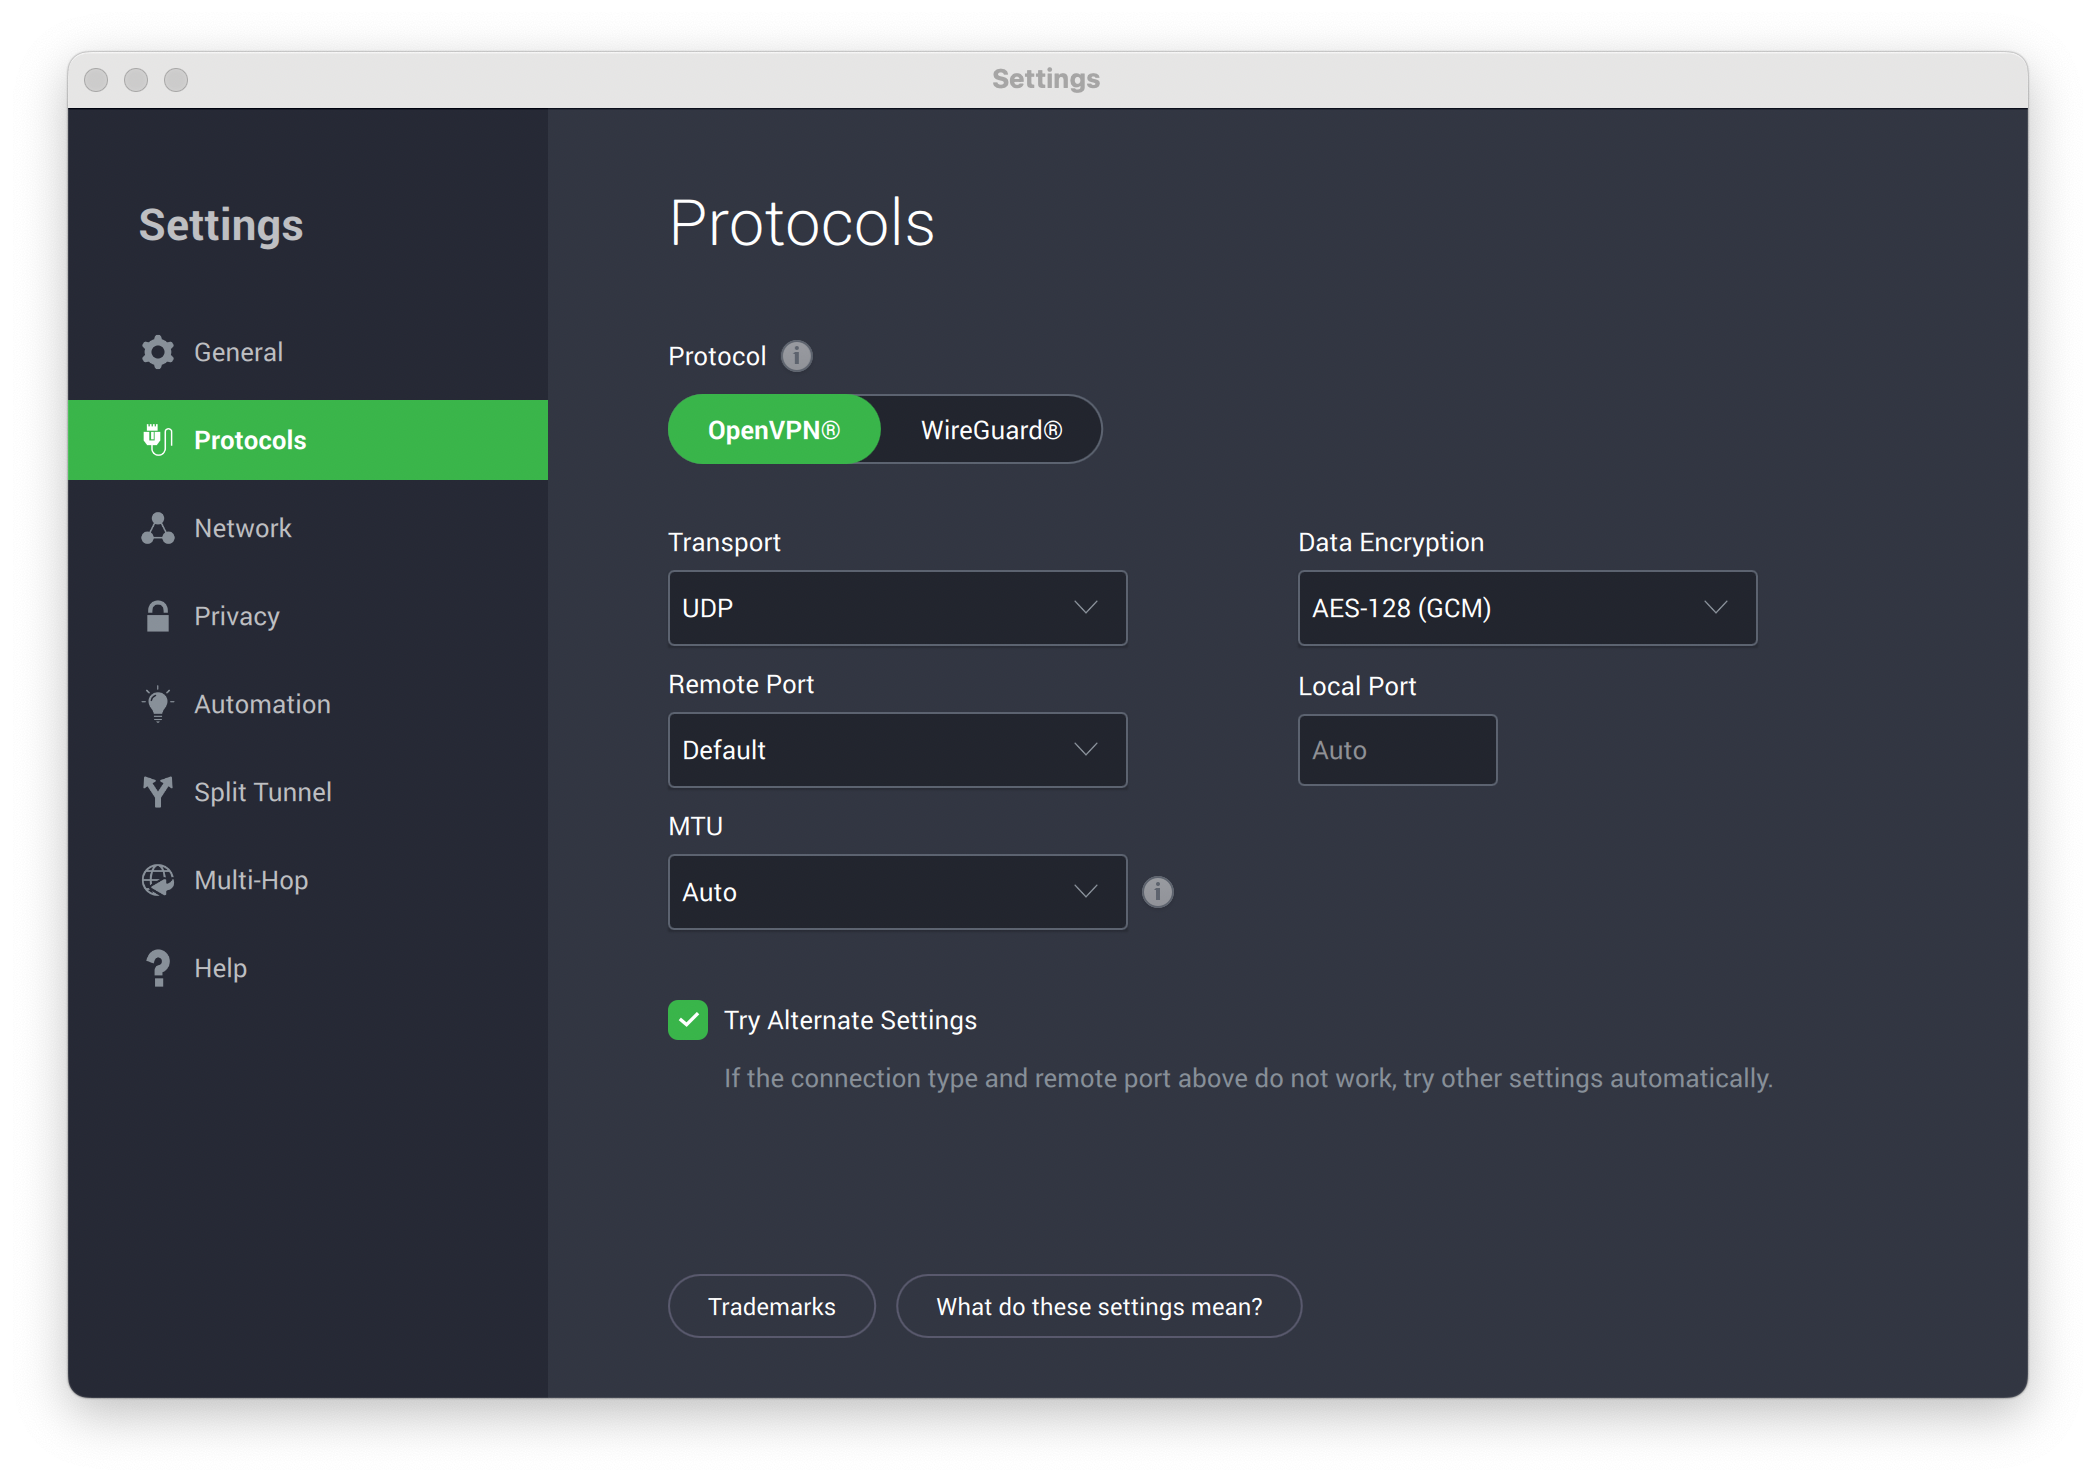The image size is (2096, 1482).
Task: Select the Protocols sidebar item
Action: pos(308,440)
